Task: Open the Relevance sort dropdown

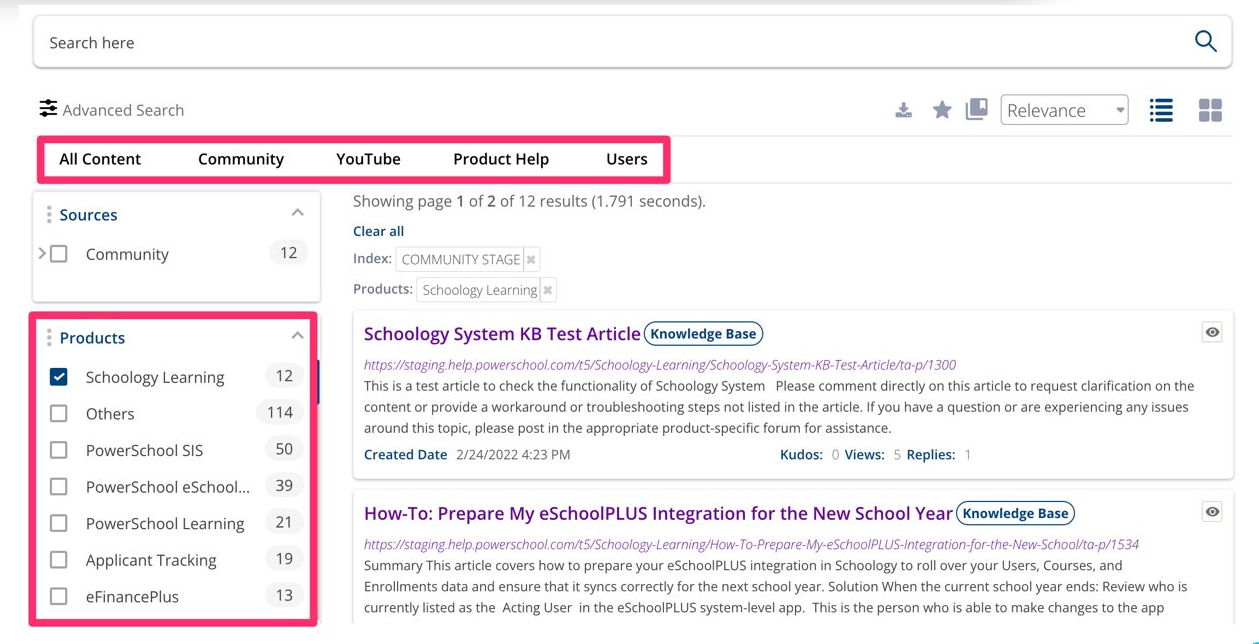Action: [1063, 110]
